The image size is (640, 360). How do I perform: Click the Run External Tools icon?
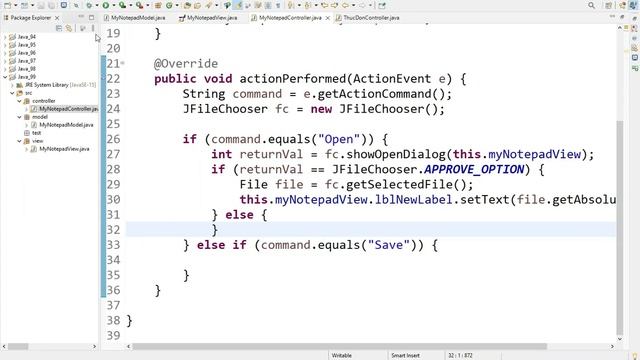click(x=140, y=5)
